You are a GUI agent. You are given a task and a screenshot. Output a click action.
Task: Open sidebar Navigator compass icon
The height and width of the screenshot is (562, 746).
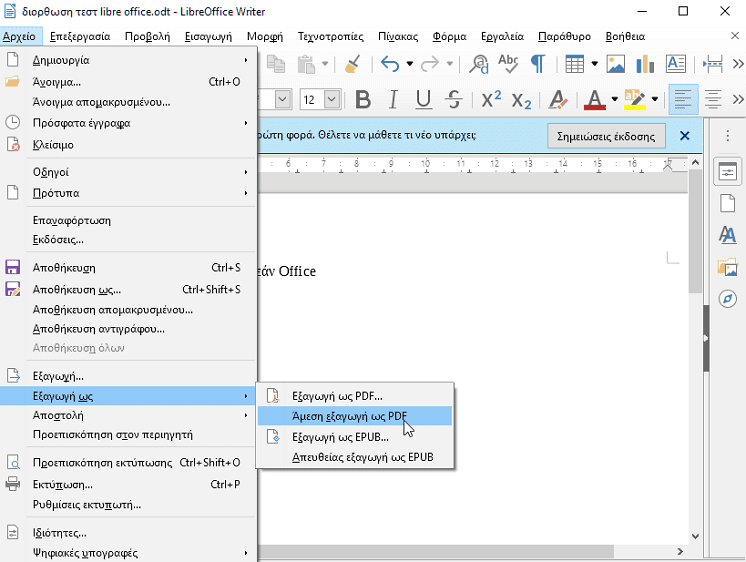pyautogui.click(x=727, y=299)
